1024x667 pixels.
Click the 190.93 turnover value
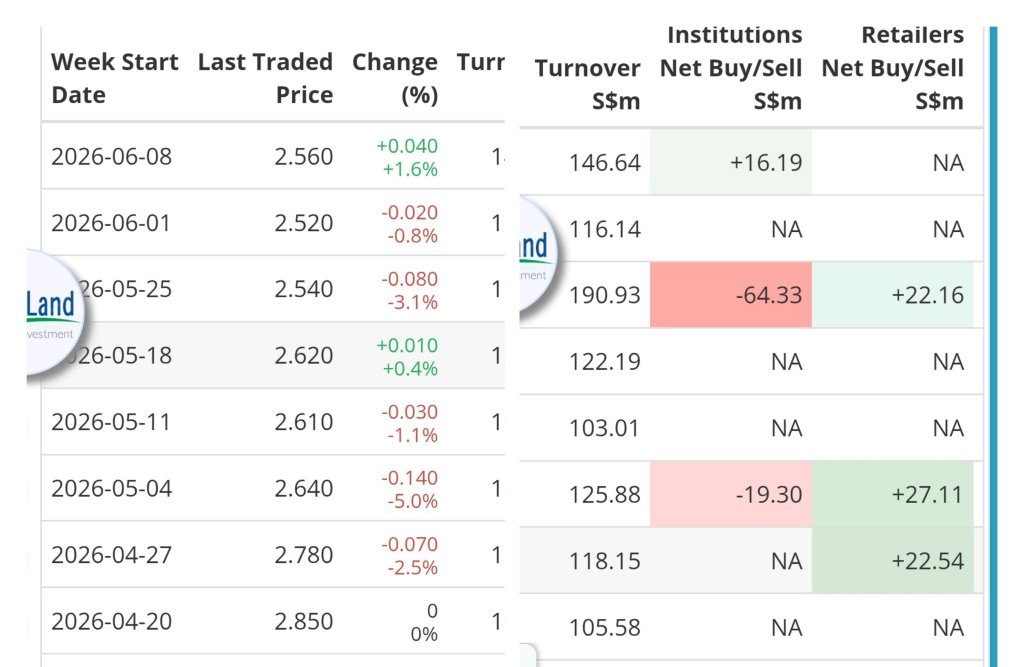(605, 295)
